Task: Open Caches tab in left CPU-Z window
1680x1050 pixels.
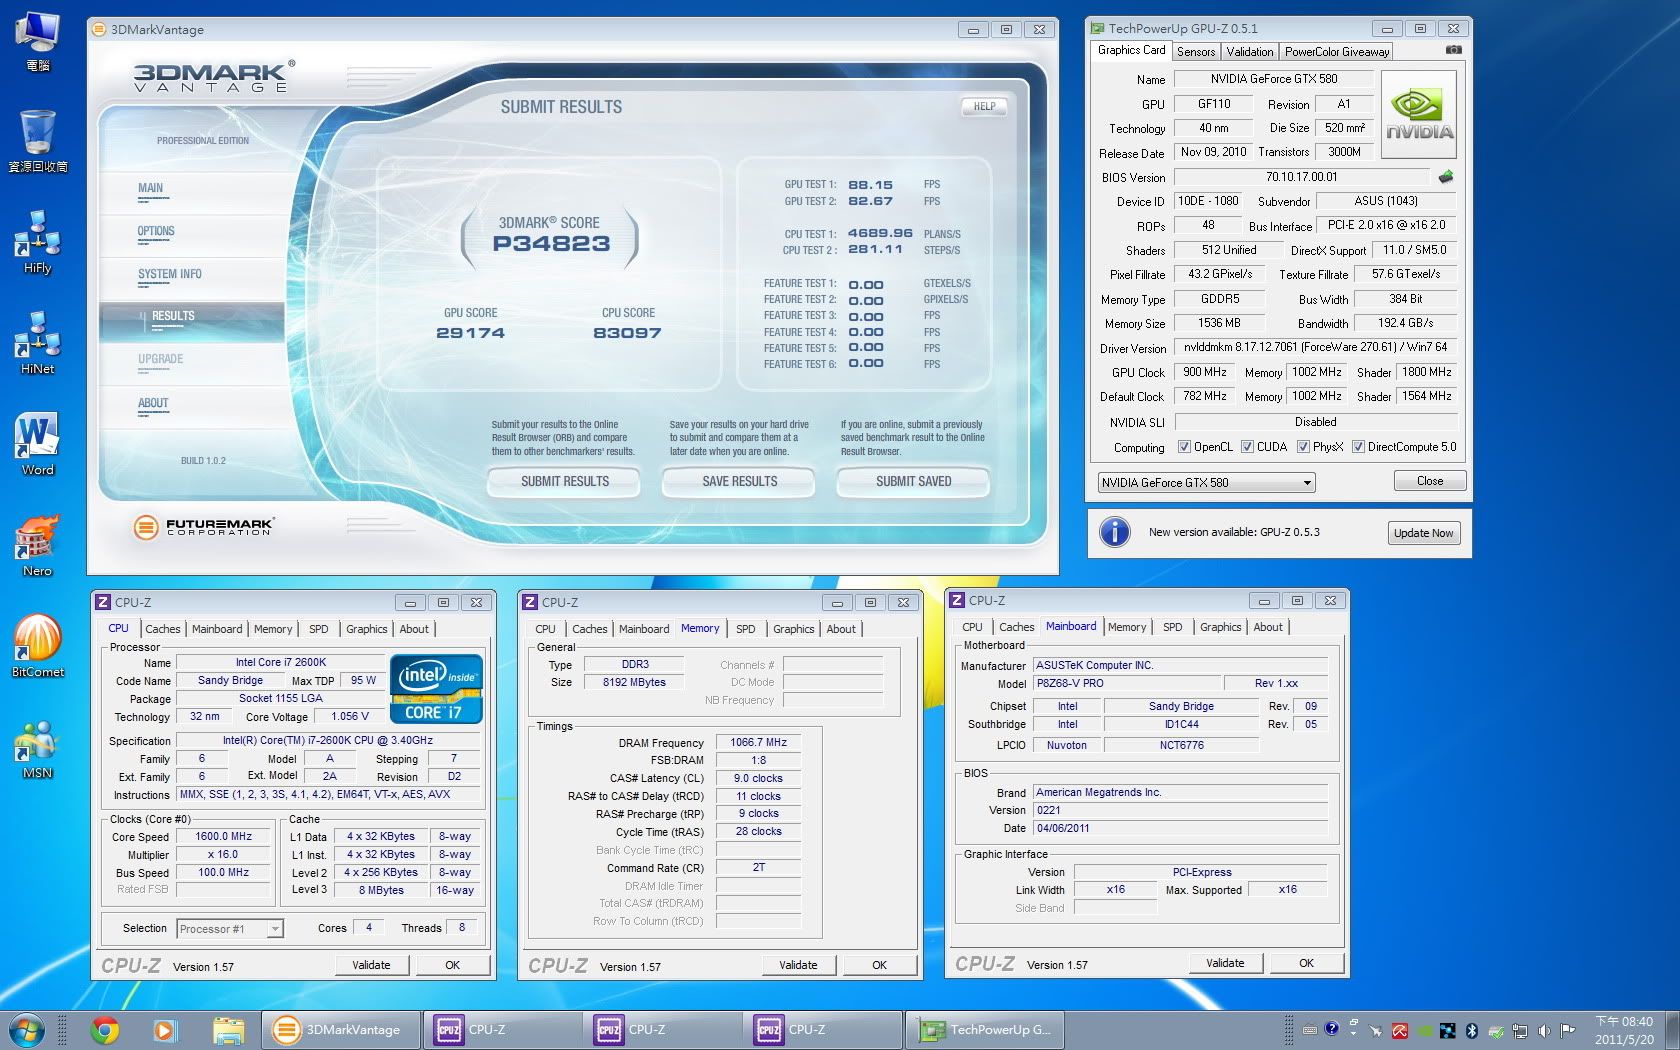Action: tap(162, 629)
